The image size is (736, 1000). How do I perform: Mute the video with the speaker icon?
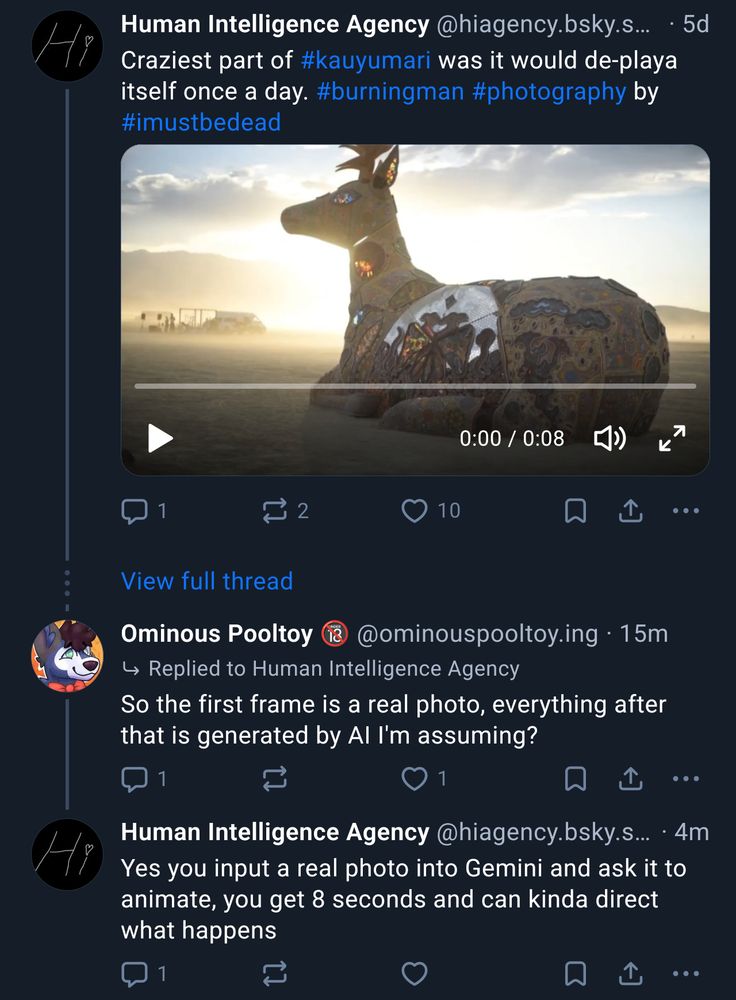pyautogui.click(x=609, y=438)
